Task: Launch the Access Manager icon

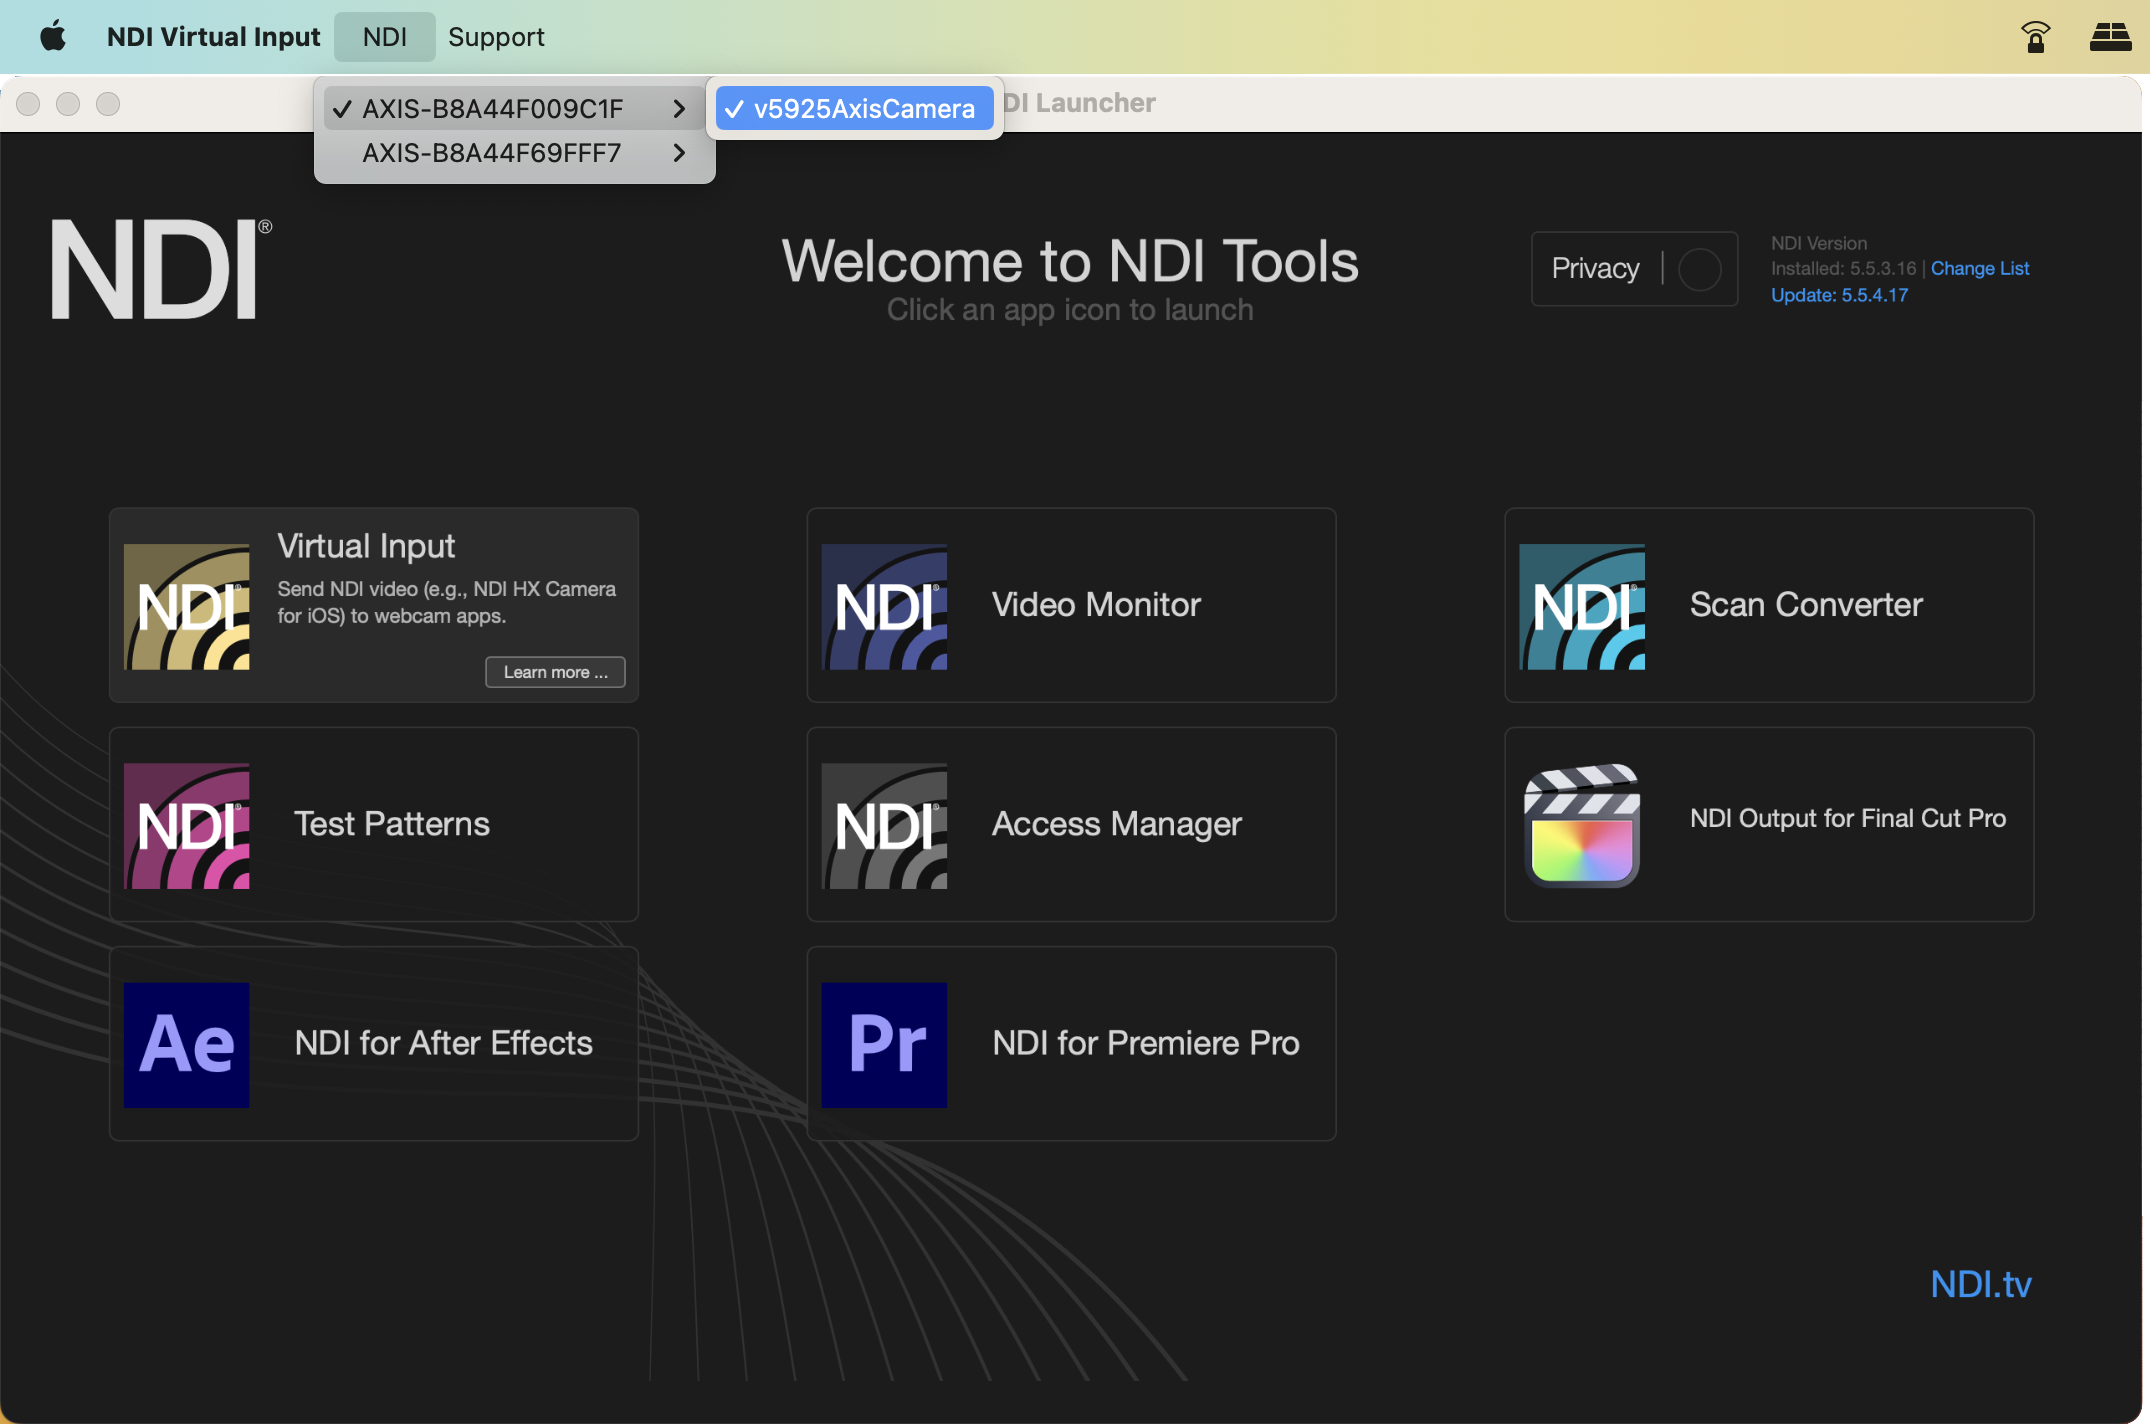Action: coord(884,825)
